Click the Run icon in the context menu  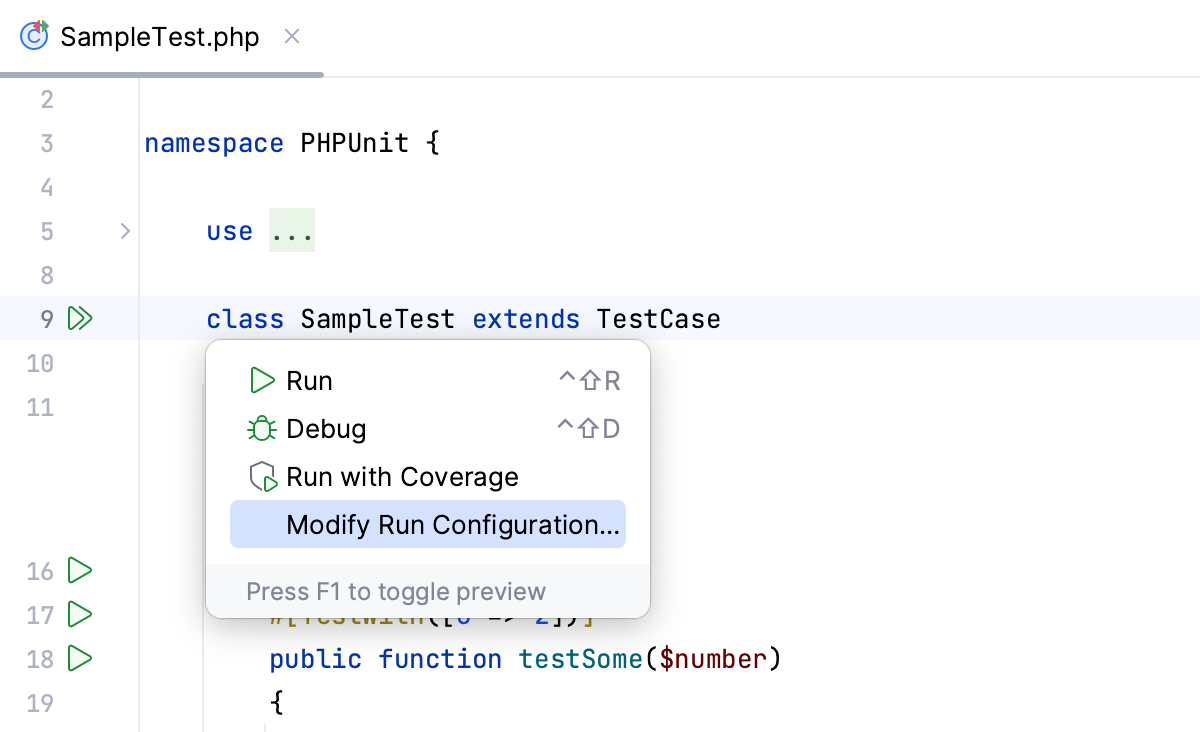[262, 380]
